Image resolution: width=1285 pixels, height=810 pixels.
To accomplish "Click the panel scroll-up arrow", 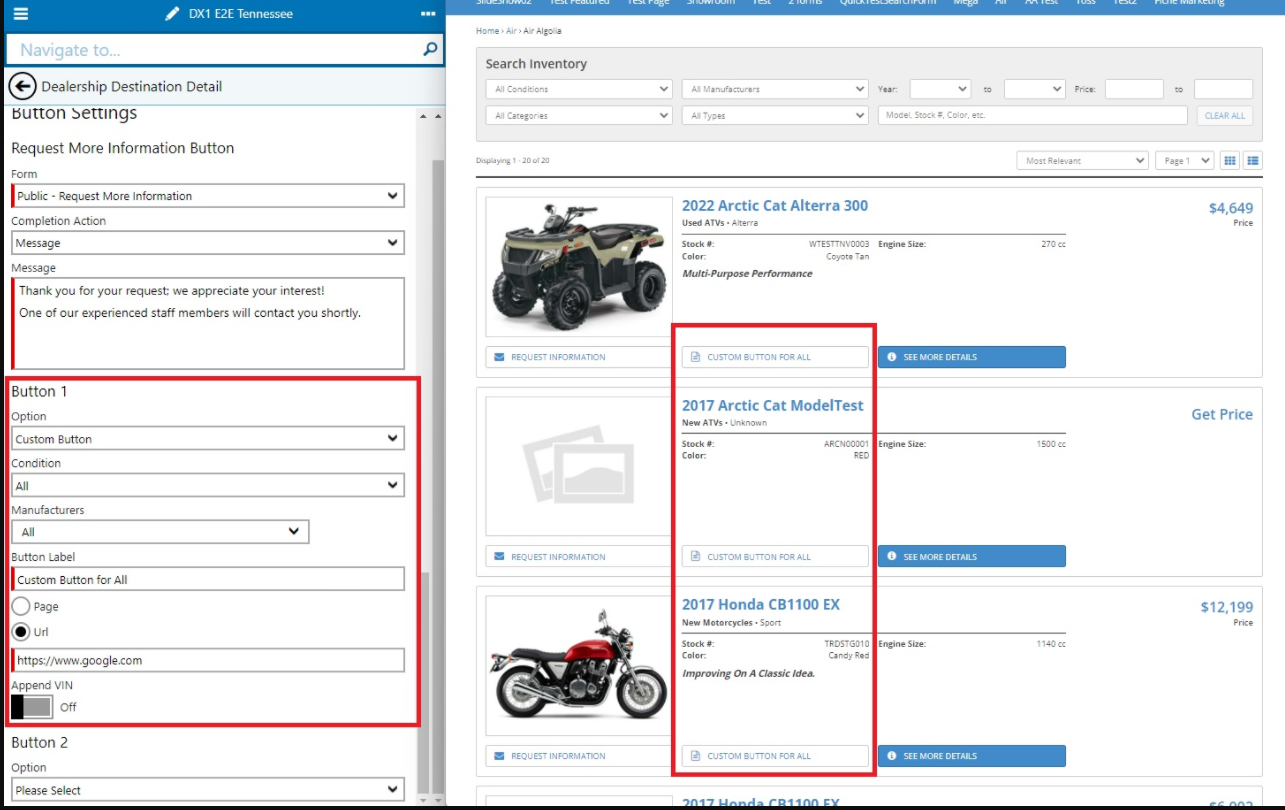I will [x=424, y=117].
